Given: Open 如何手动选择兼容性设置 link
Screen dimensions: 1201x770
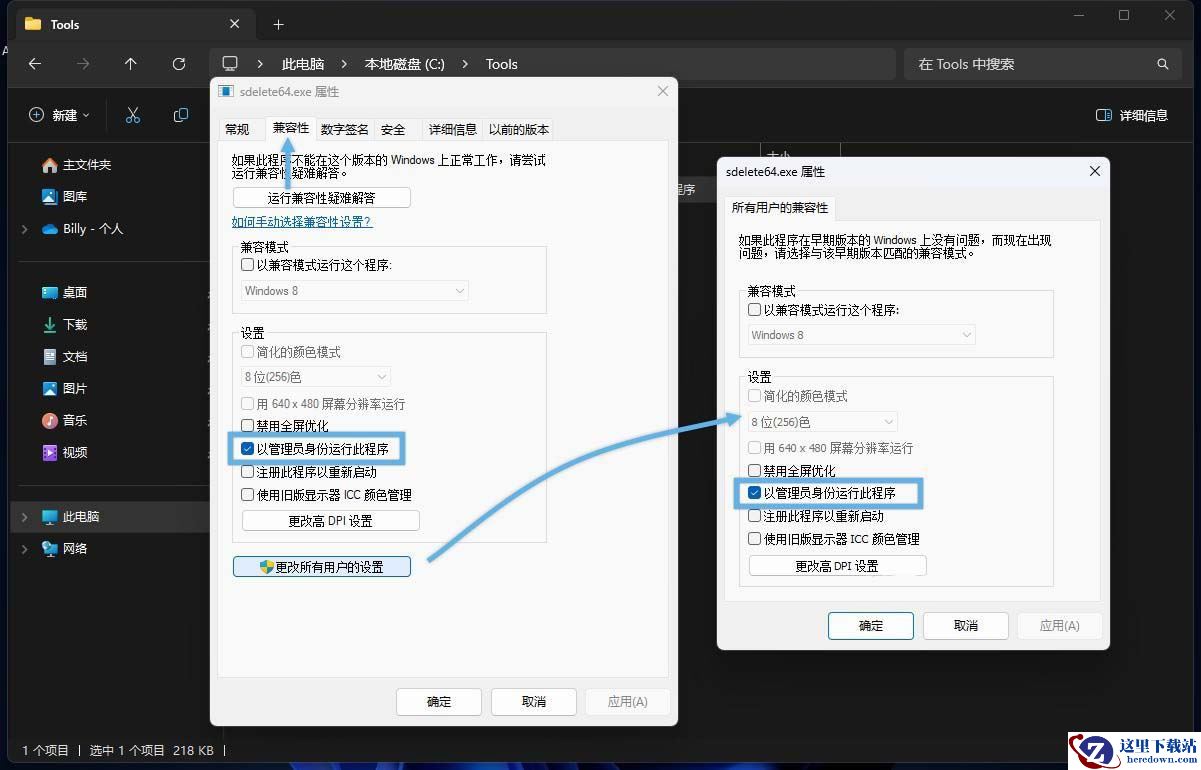Looking at the screenshot, I should (302, 222).
